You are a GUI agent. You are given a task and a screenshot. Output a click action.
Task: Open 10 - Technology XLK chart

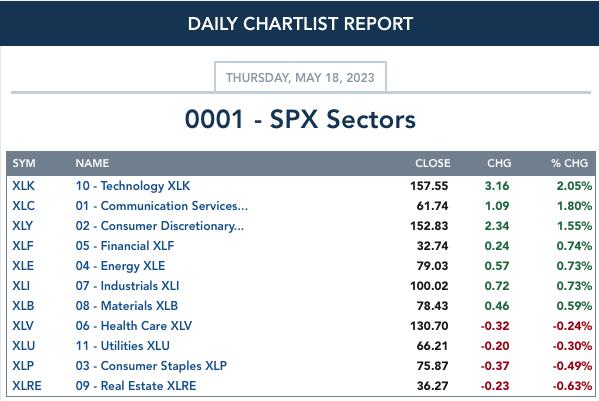point(133,186)
